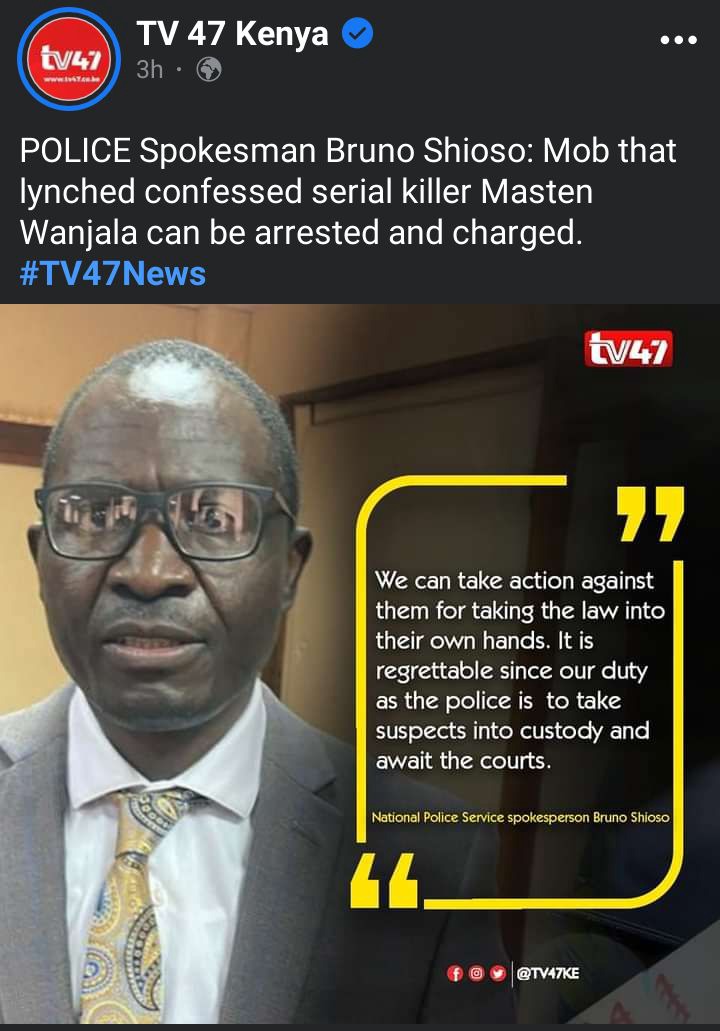720x1031 pixels.
Task: Click the Facebook icon beside @TV47KE
Action: [x=454, y=973]
